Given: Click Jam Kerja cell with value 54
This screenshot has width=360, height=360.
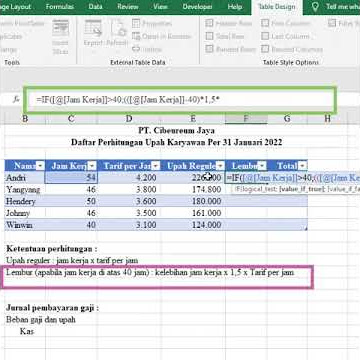Looking at the screenshot, I should pos(71,178).
